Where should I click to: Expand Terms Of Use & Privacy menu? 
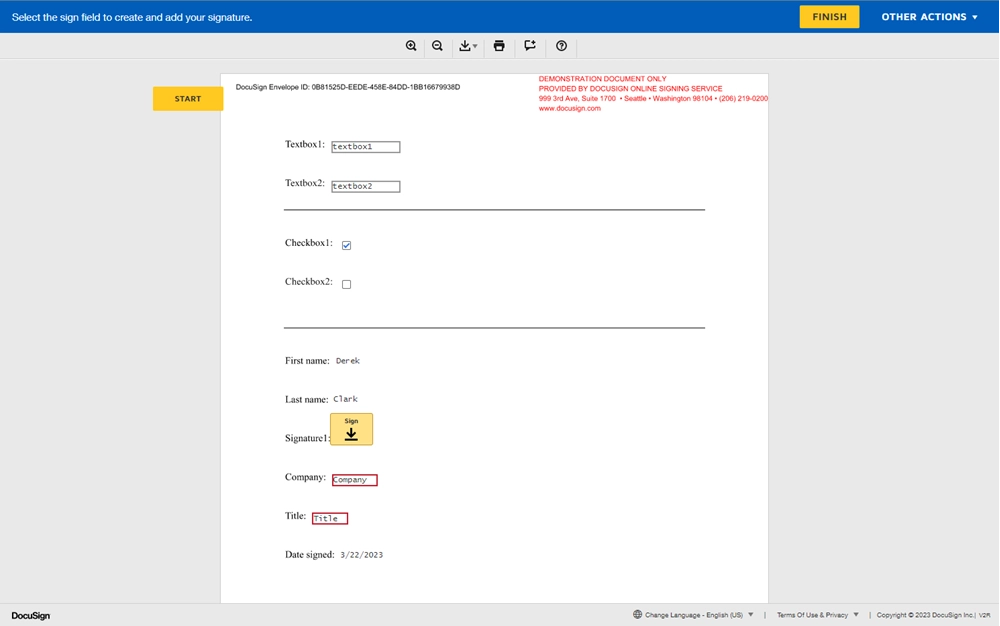pyautogui.click(x=818, y=615)
